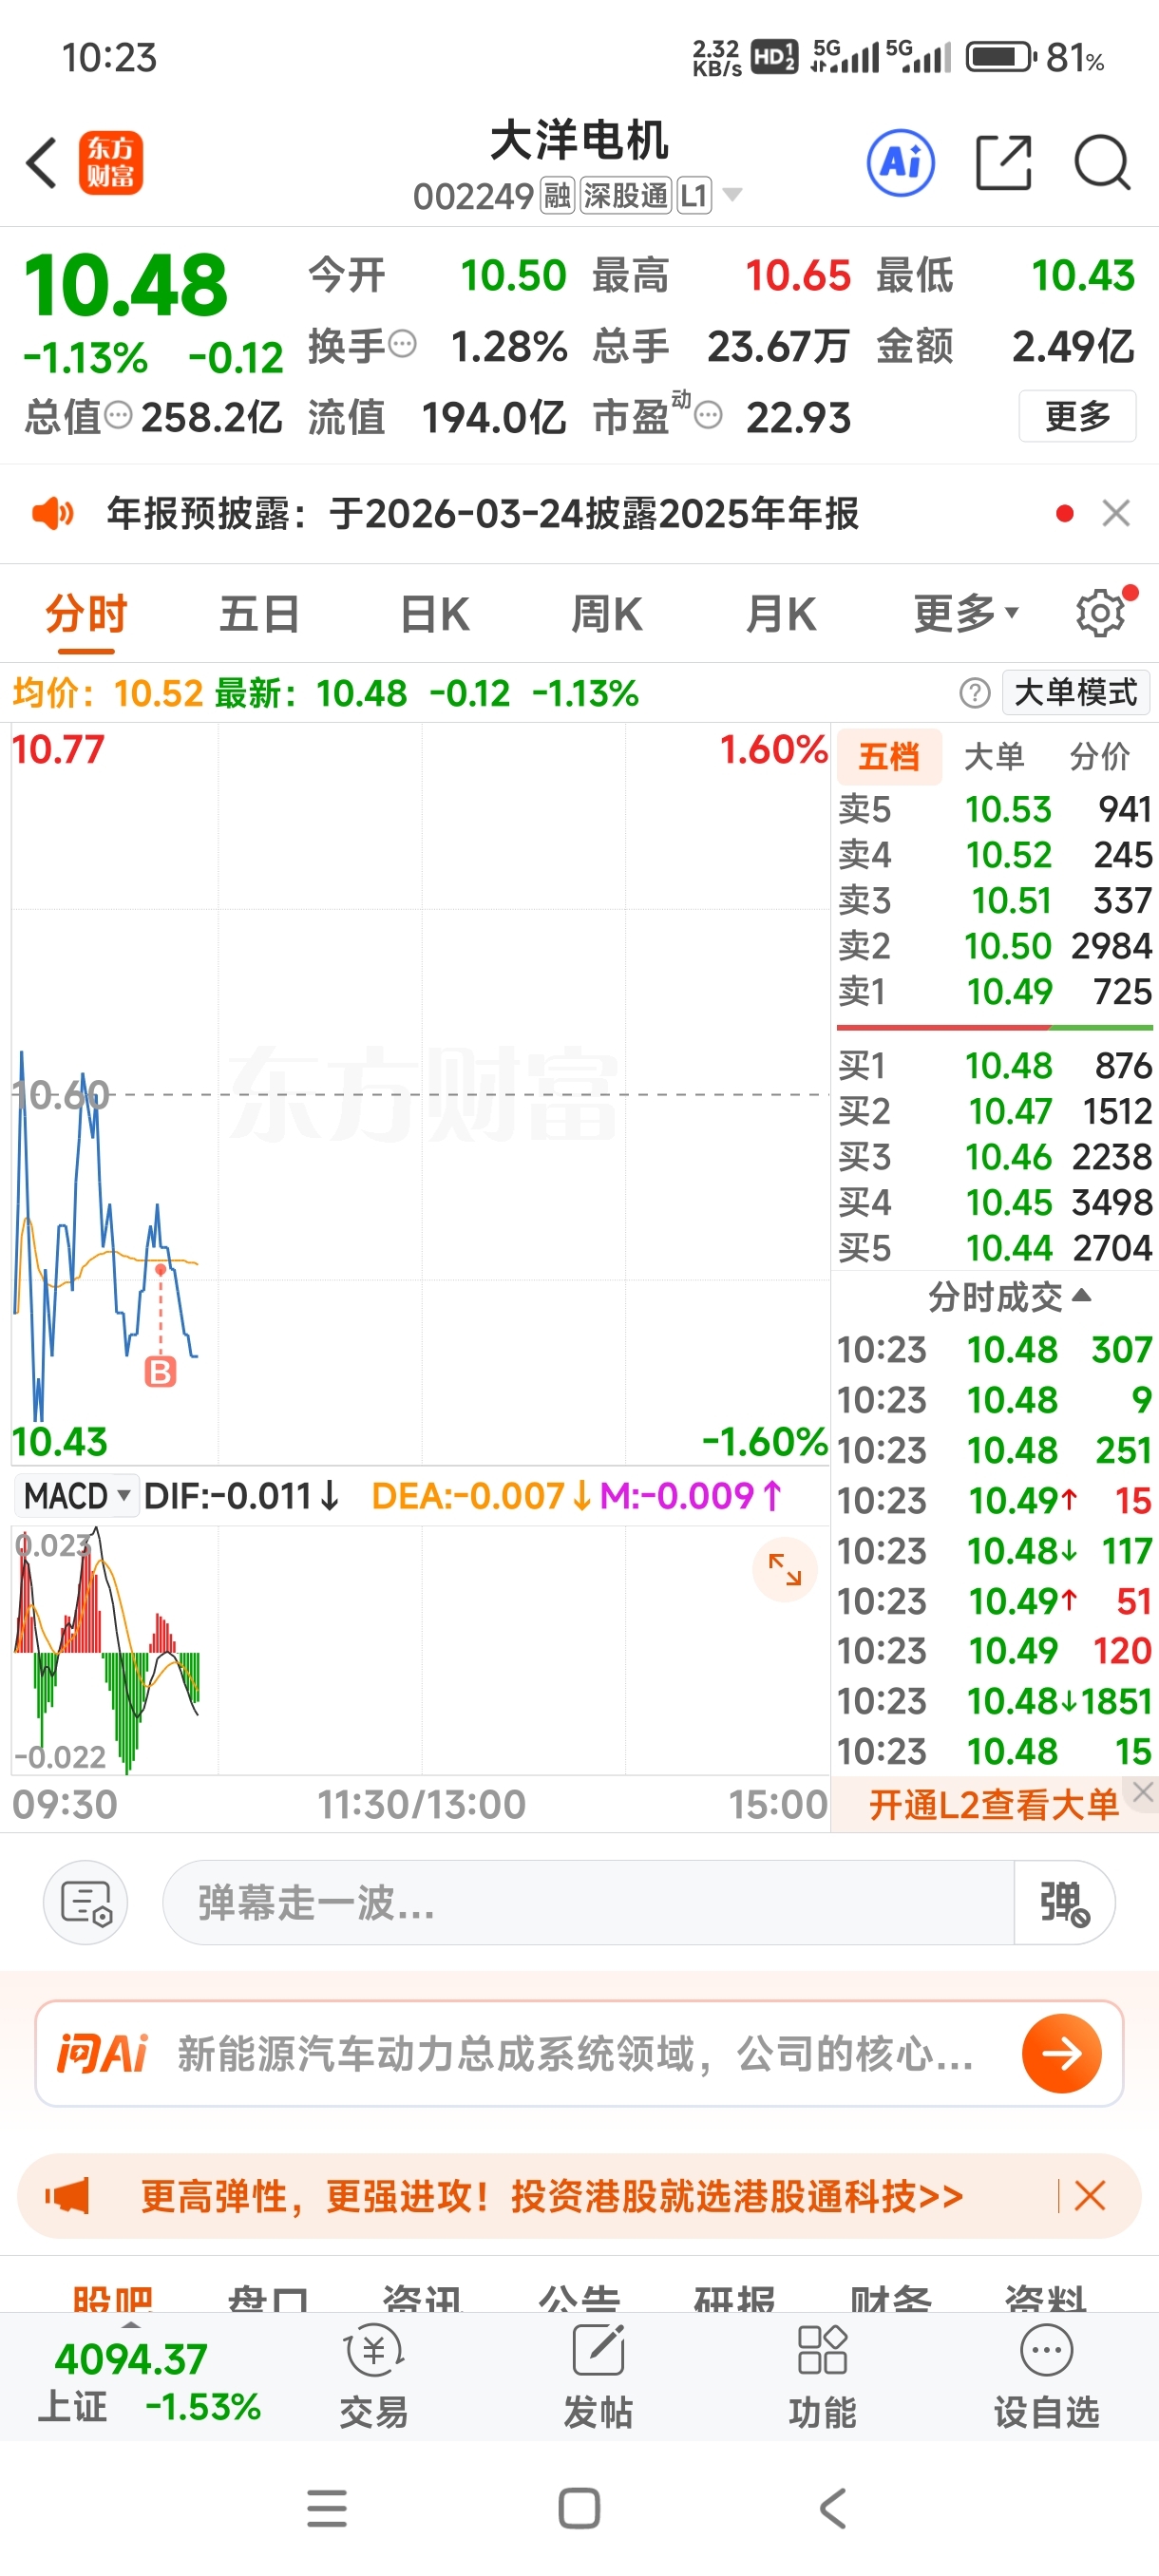The image size is (1159, 2576).
Task: Tap Android recent apps menu button
Action: 327,2508
